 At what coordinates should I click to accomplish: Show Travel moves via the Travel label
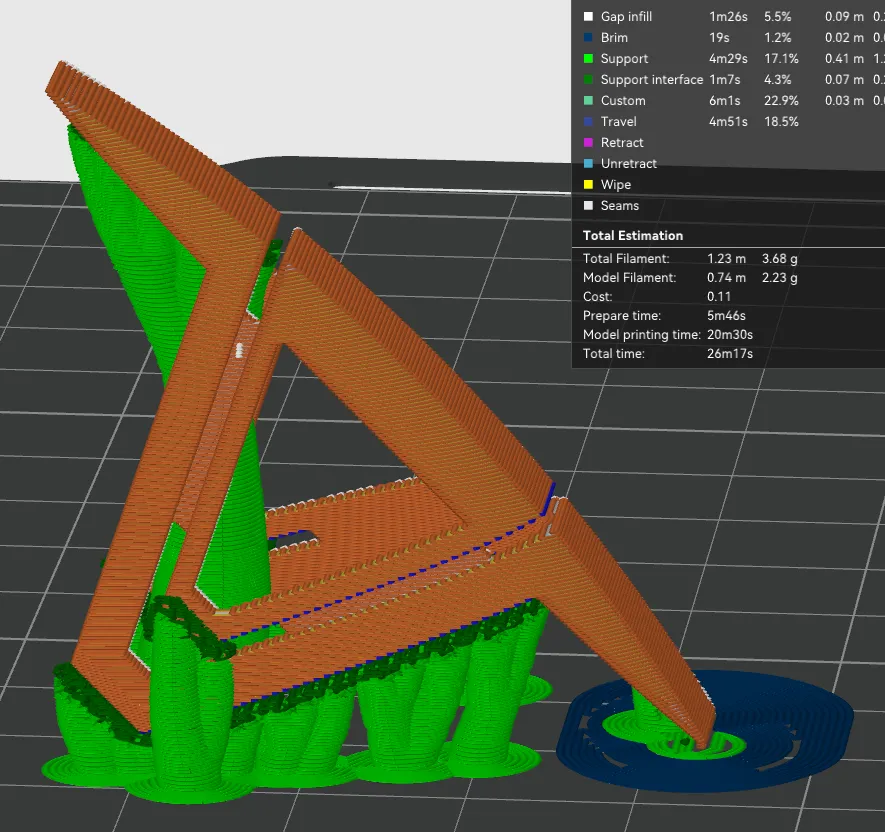(618, 122)
